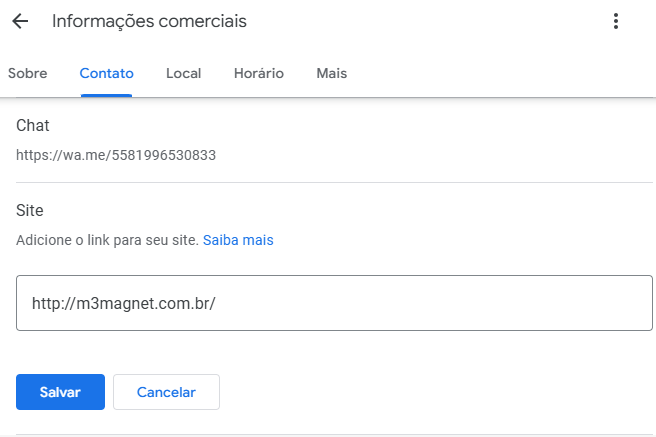This screenshot has width=656, height=437.
Task: Click the divider between Chat and Site
Action: [x=327, y=182]
